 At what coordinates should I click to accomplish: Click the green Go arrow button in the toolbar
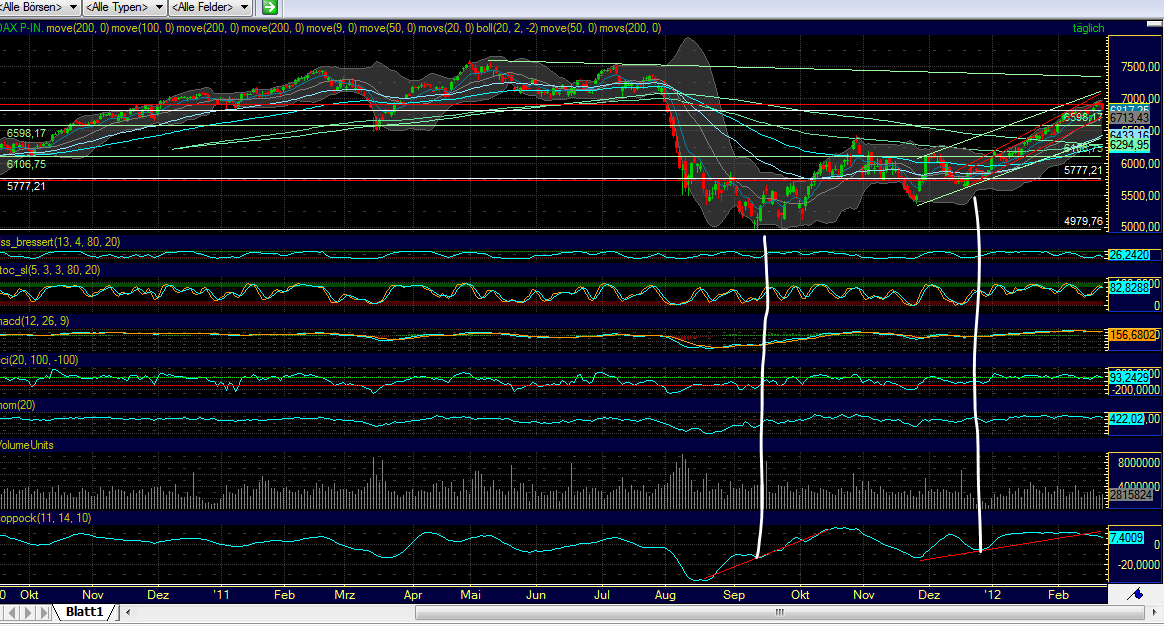[x=268, y=6]
